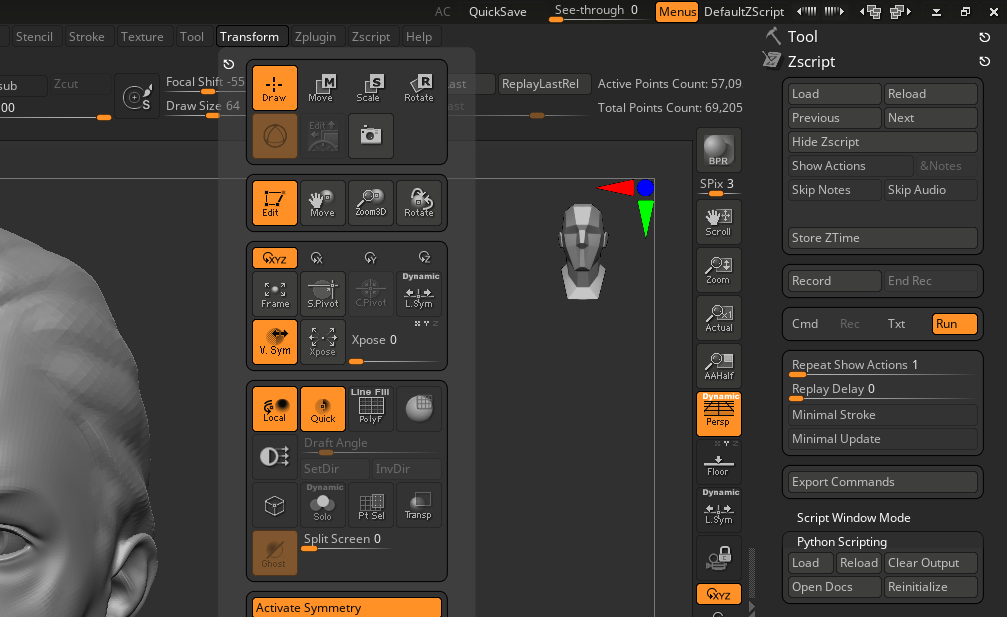This screenshot has height=617, width=1007.
Task: Click the Rotate lock icon in Transform palette
Action: point(419,203)
